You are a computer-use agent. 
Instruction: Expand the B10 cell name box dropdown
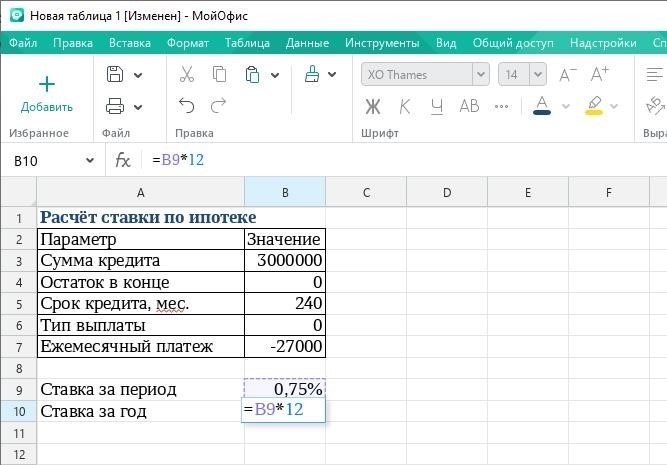coord(90,161)
